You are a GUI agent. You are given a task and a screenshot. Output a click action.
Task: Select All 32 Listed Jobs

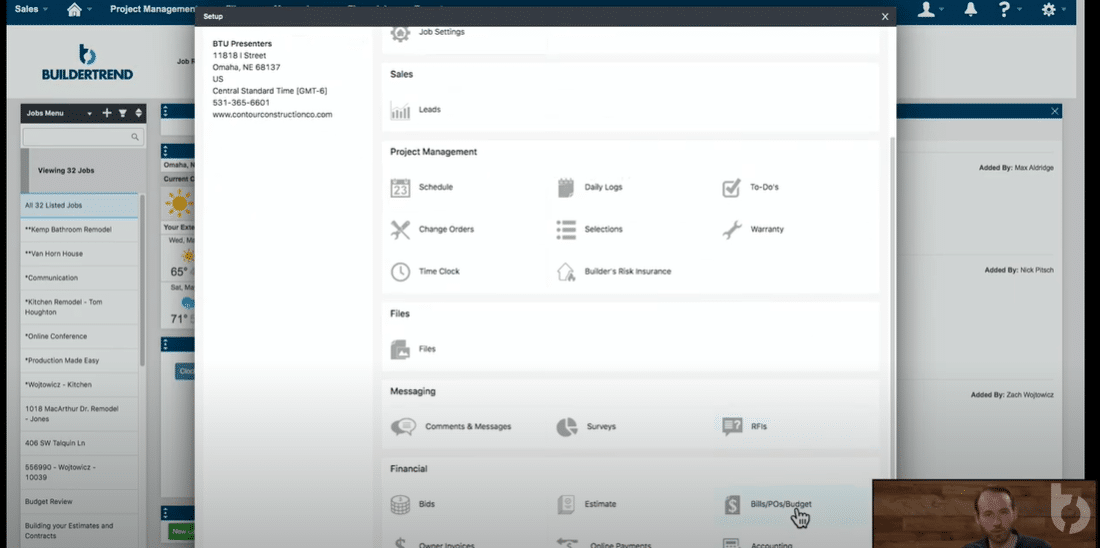point(79,206)
